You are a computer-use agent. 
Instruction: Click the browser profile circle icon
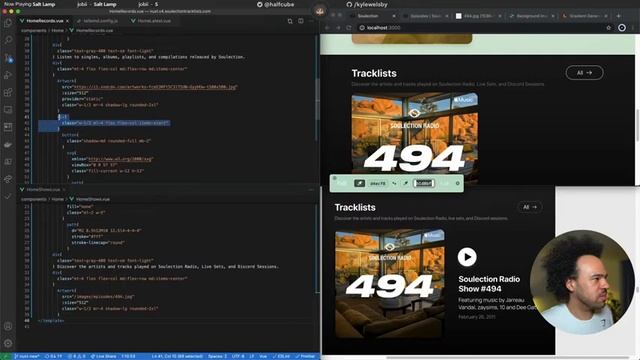coord(622,28)
